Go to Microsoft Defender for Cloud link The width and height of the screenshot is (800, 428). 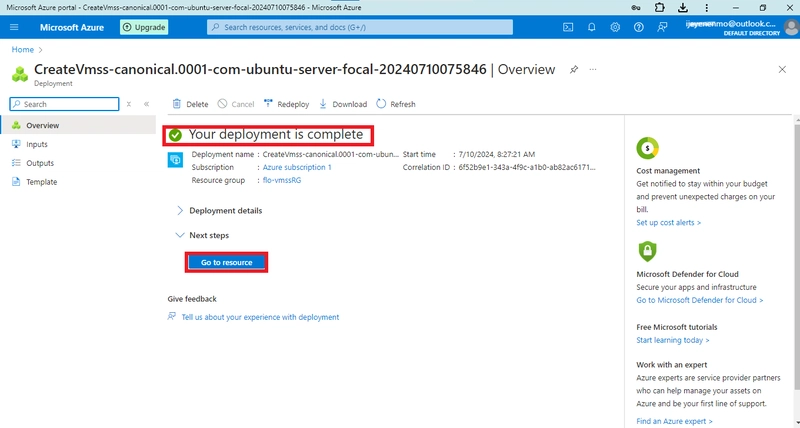[x=699, y=300]
